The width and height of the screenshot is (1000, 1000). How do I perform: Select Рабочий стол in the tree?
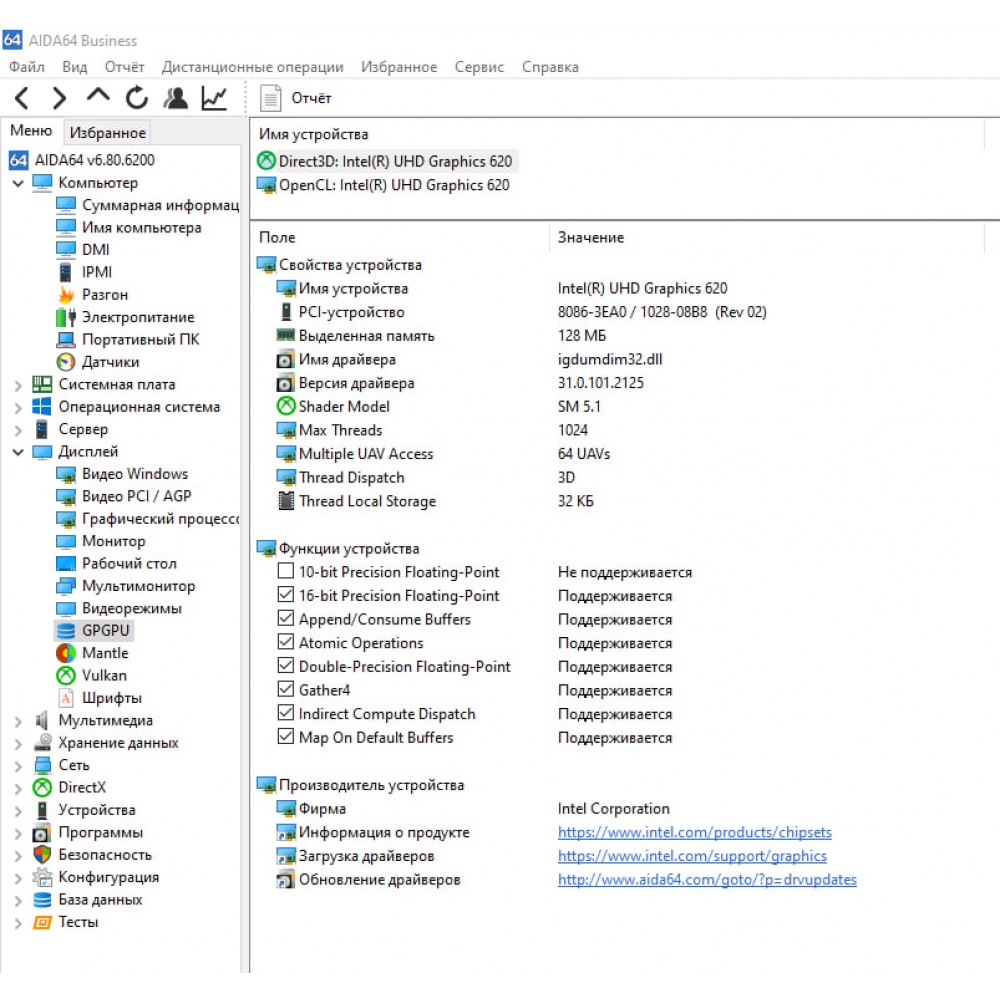pyautogui.click(x=116, y=563)
